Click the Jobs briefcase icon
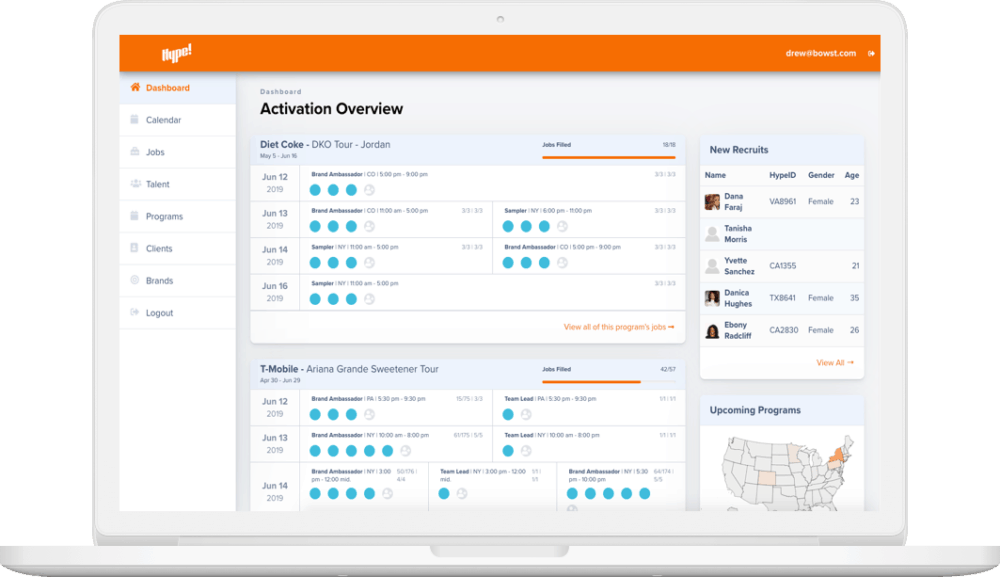Image resolution: width=1000 pixels, height=577 pixels. 135,151
